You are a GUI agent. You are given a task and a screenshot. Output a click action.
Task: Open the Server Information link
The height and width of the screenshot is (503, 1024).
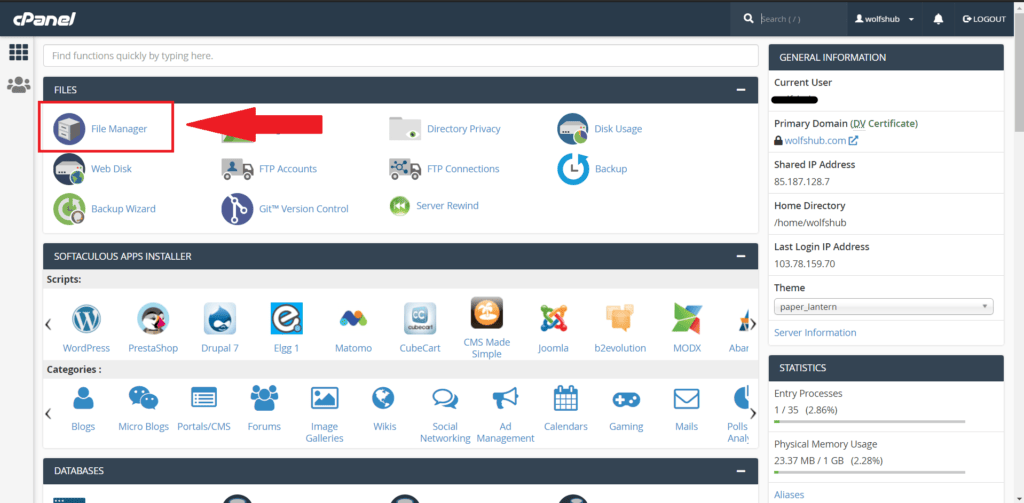815,332
